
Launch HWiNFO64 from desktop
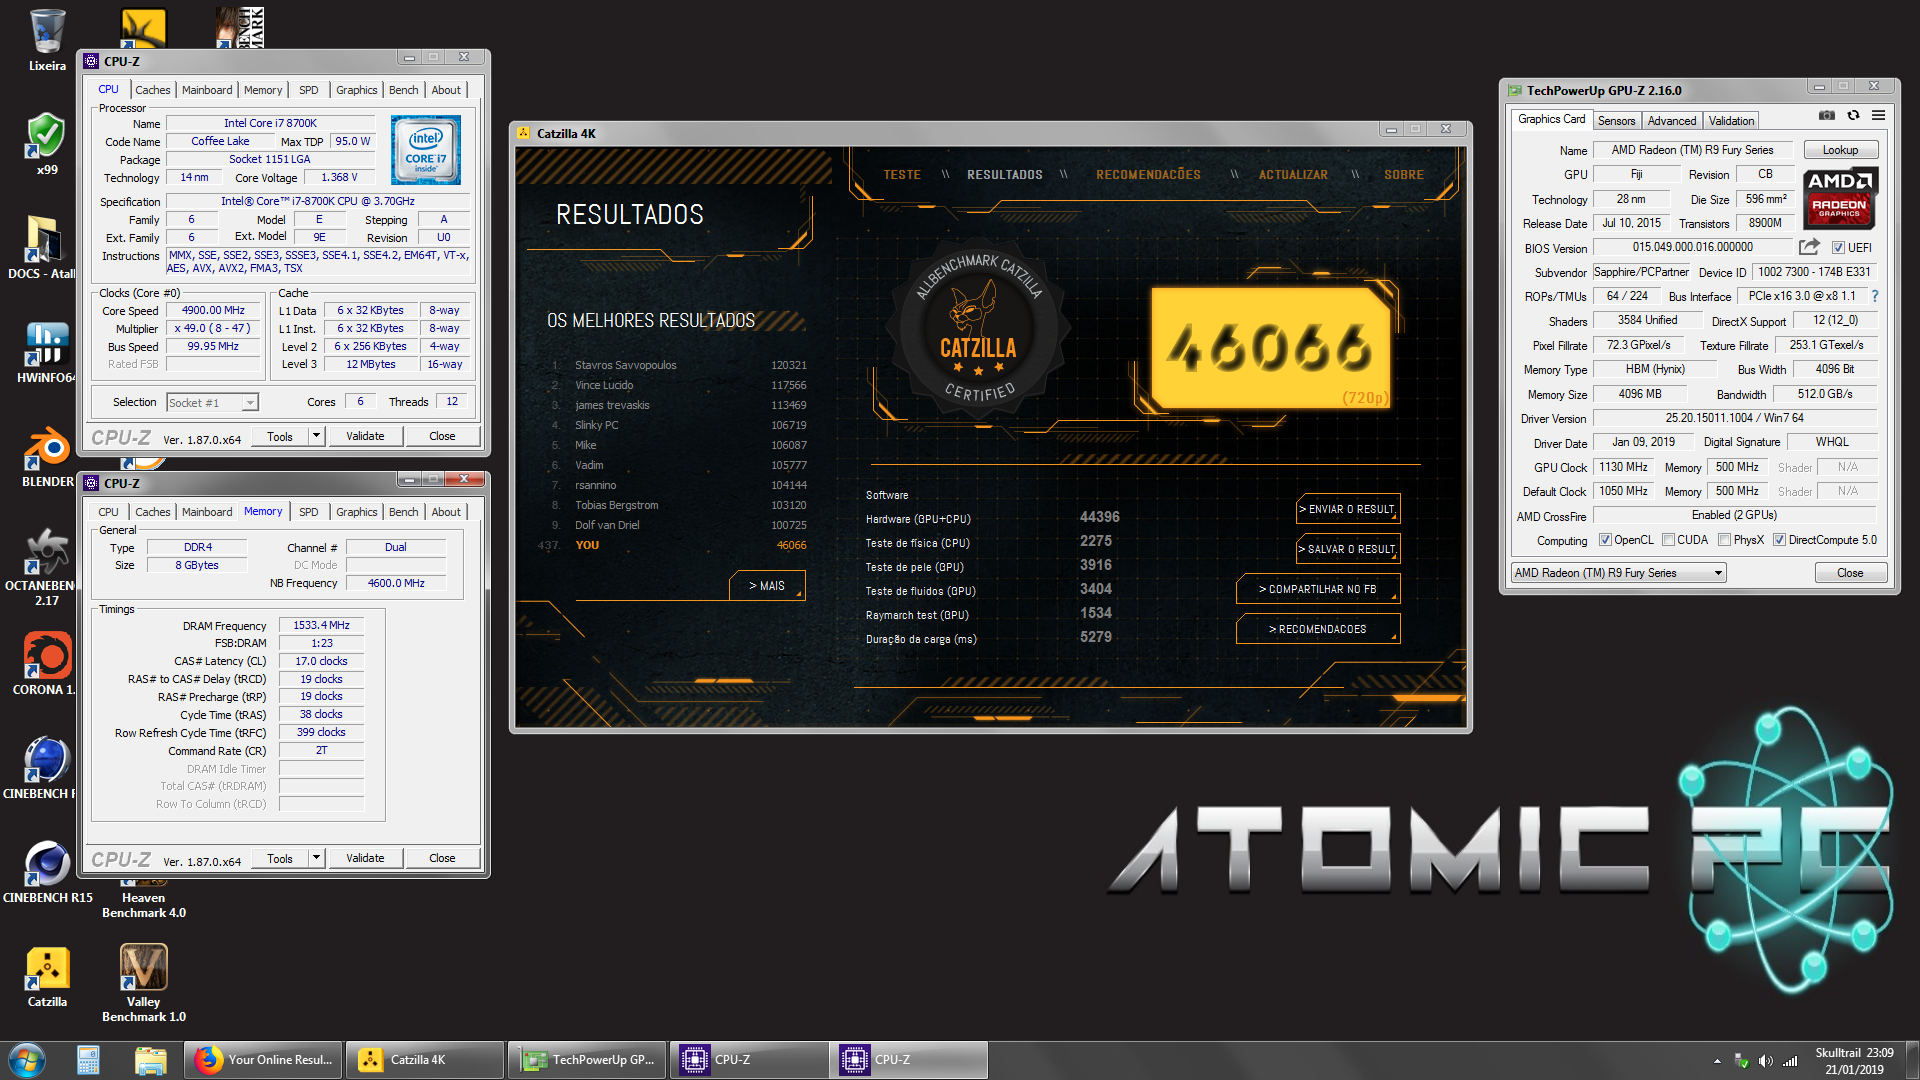point(45,353)
